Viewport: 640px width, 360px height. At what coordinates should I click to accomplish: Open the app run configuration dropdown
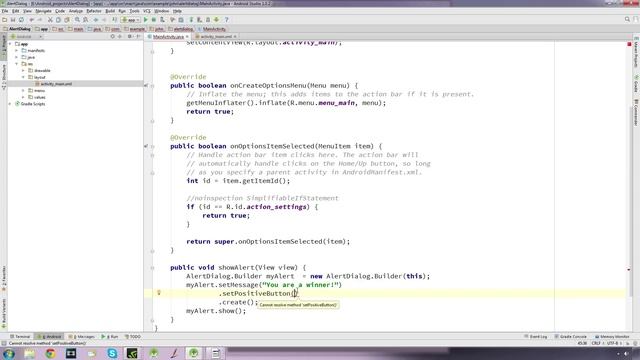click(131, 20)
